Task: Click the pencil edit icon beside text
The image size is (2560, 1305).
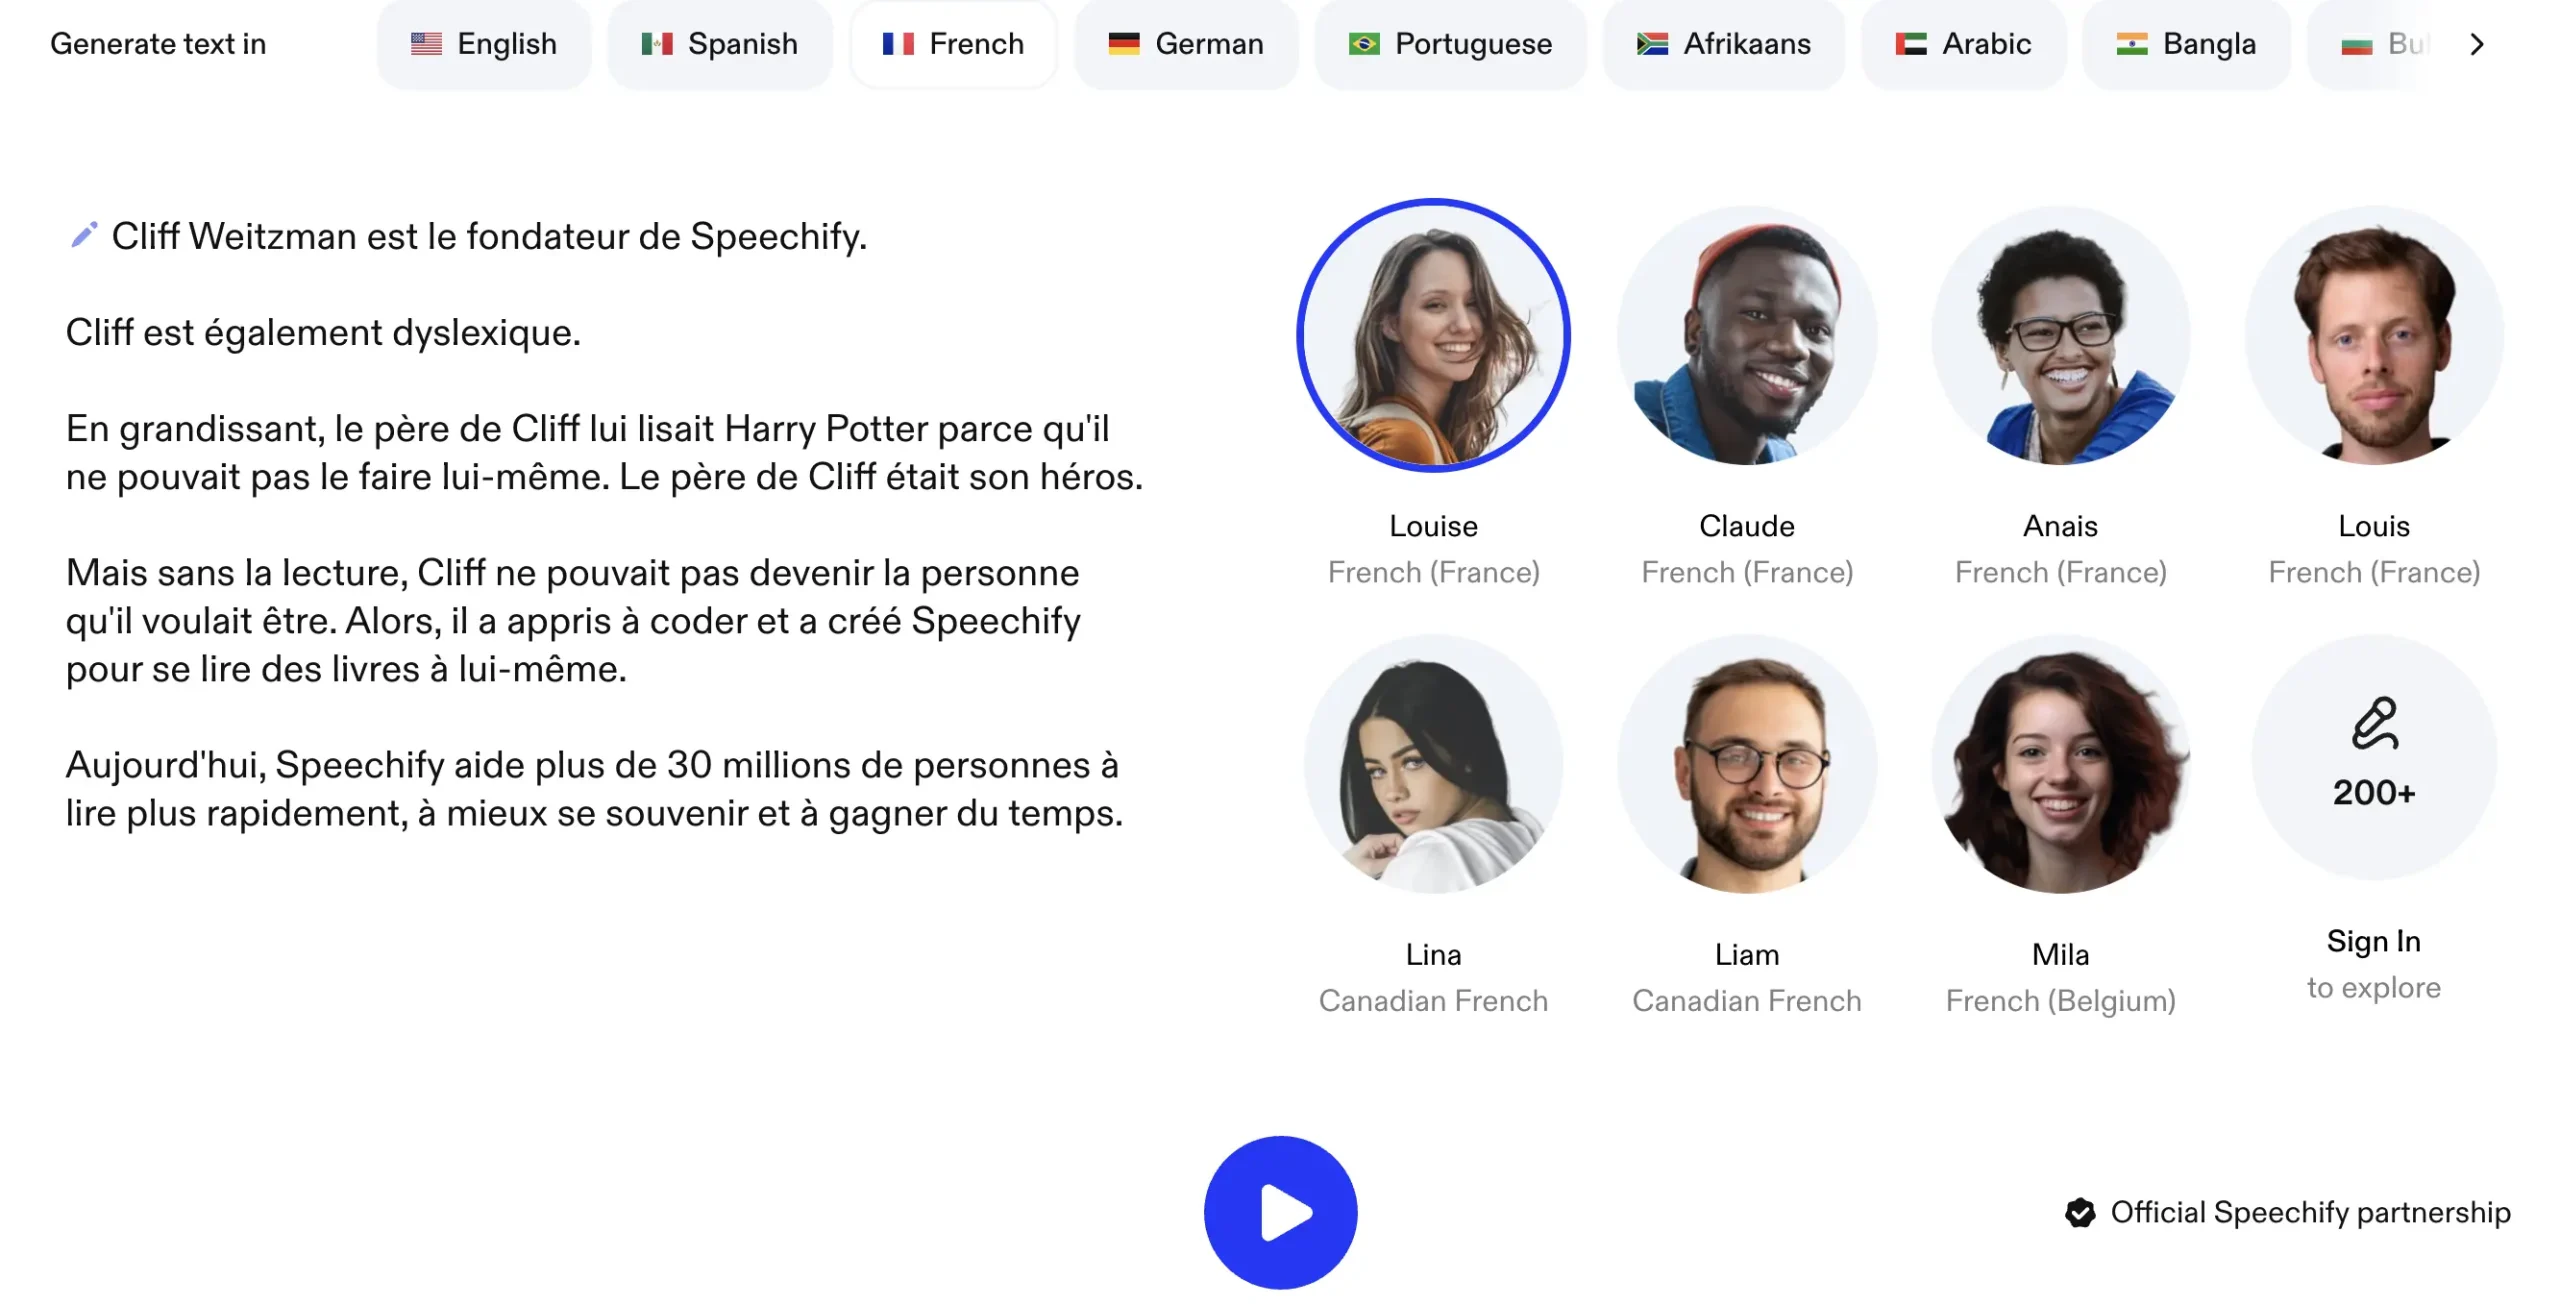Action: pyautogui.click(x=84, y=235)
